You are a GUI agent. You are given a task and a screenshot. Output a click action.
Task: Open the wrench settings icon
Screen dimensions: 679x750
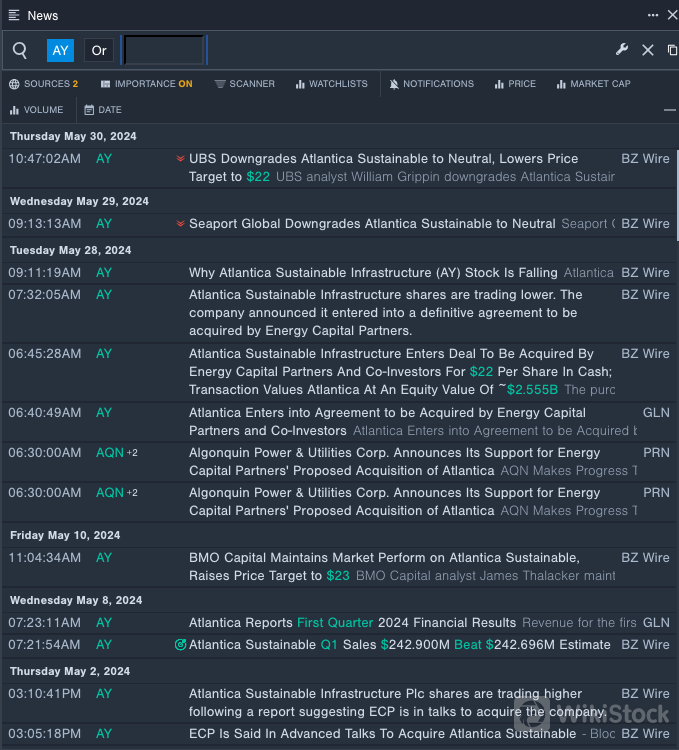pos(622,50)
